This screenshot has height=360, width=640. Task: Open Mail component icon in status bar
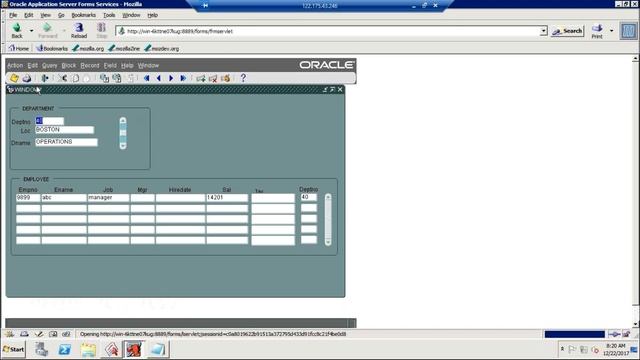pyautogui.click(x=24, y=334)
